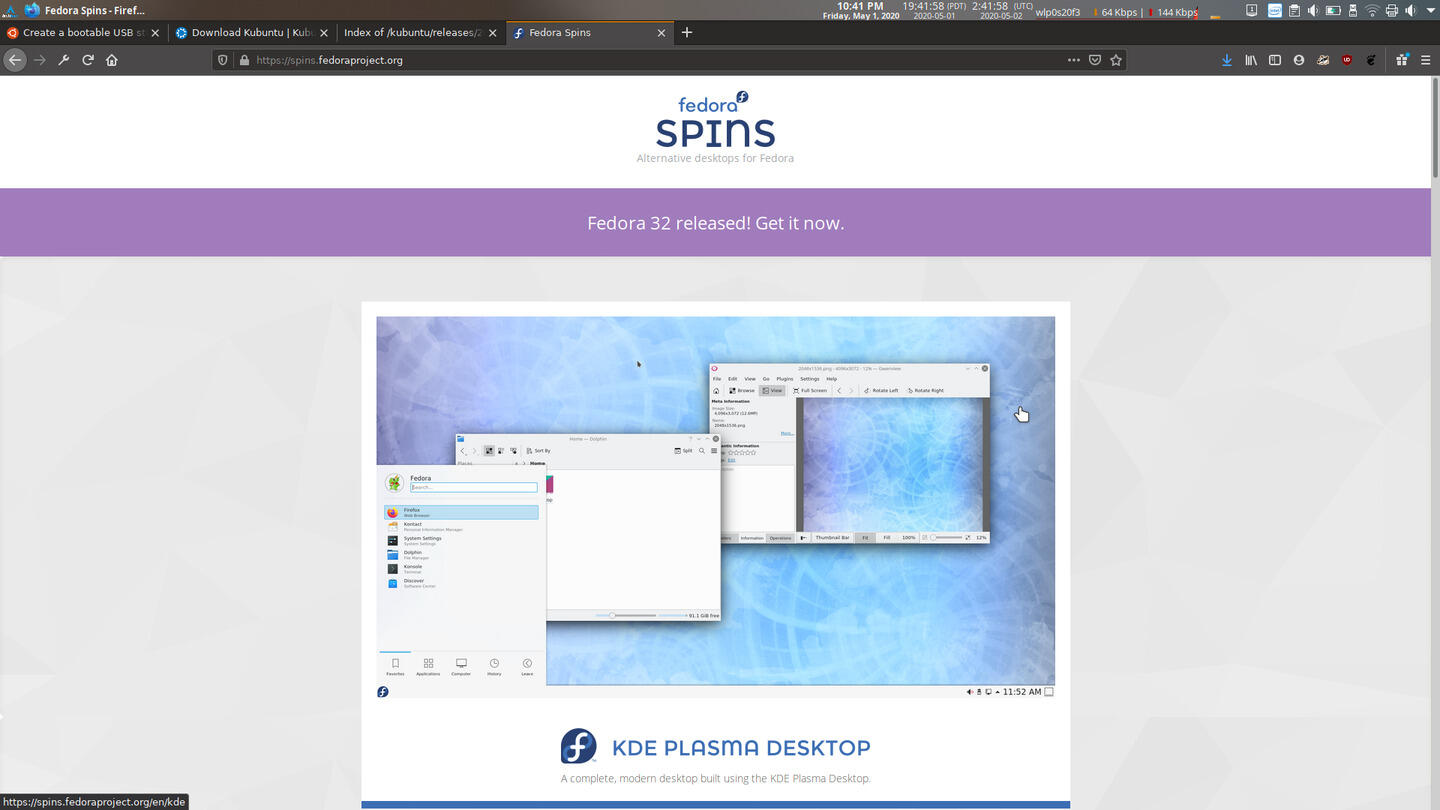
Task: Open a new browser tab
Action: (687, 32)
